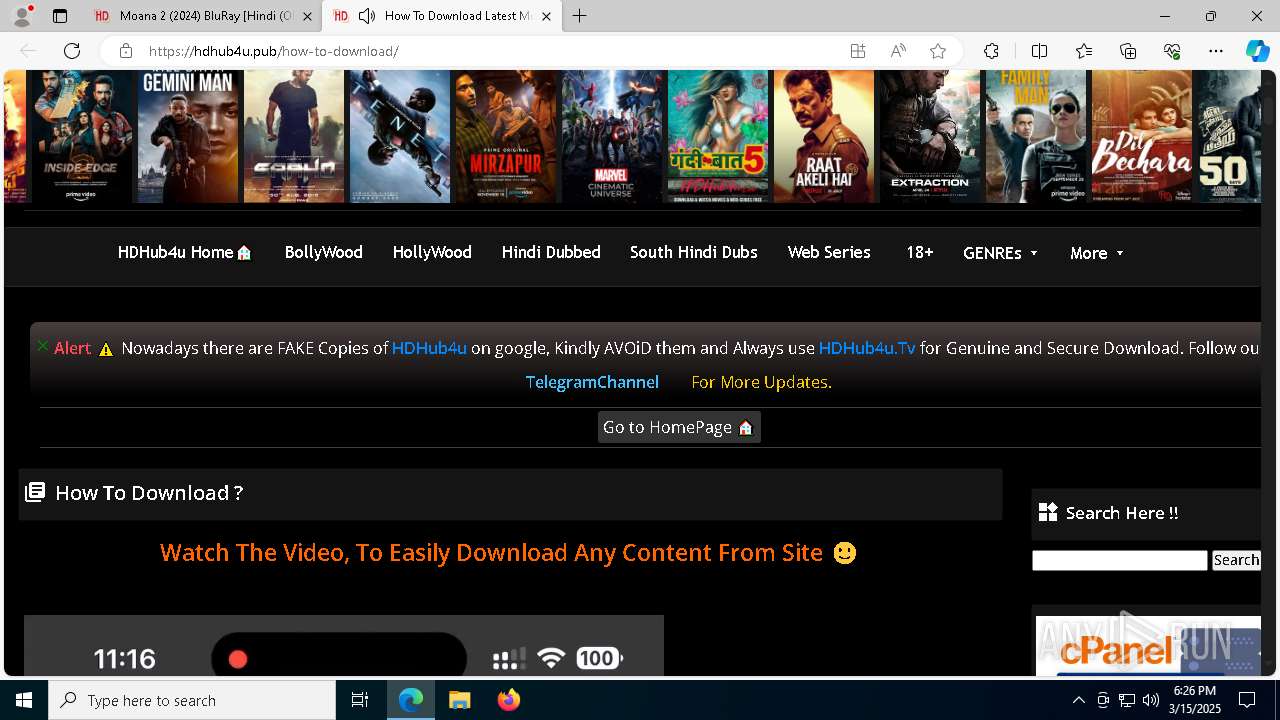Screen dimensions: 1280x720
Task: Open the taskbar clock and date
Action: click(x=1196, y=700)
